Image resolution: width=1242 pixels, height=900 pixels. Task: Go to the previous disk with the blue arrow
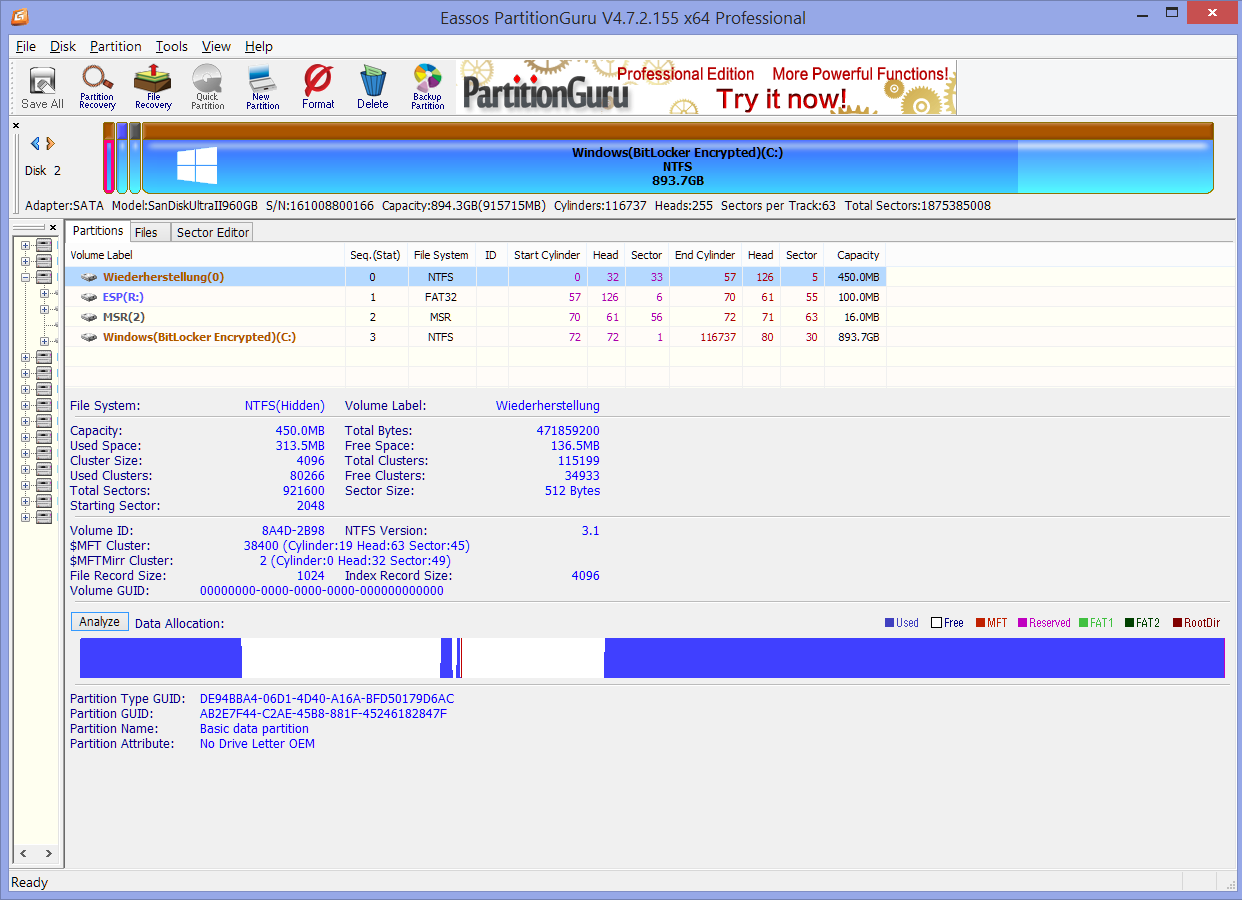(35, 144)
